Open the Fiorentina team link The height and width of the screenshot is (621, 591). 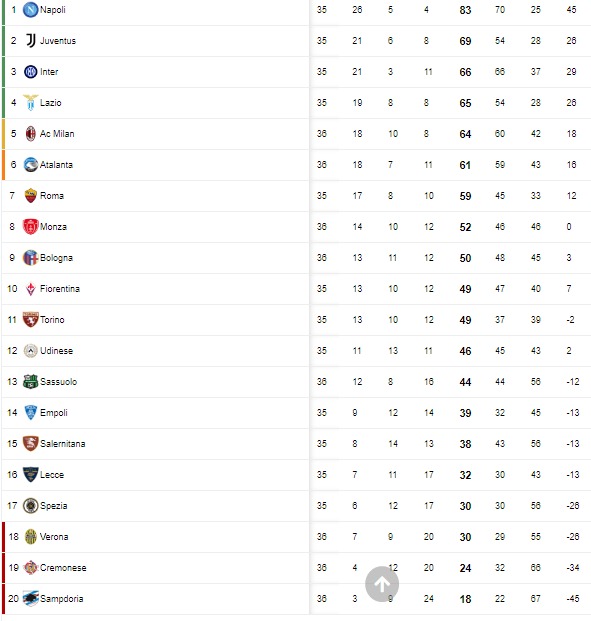point(60,289)
